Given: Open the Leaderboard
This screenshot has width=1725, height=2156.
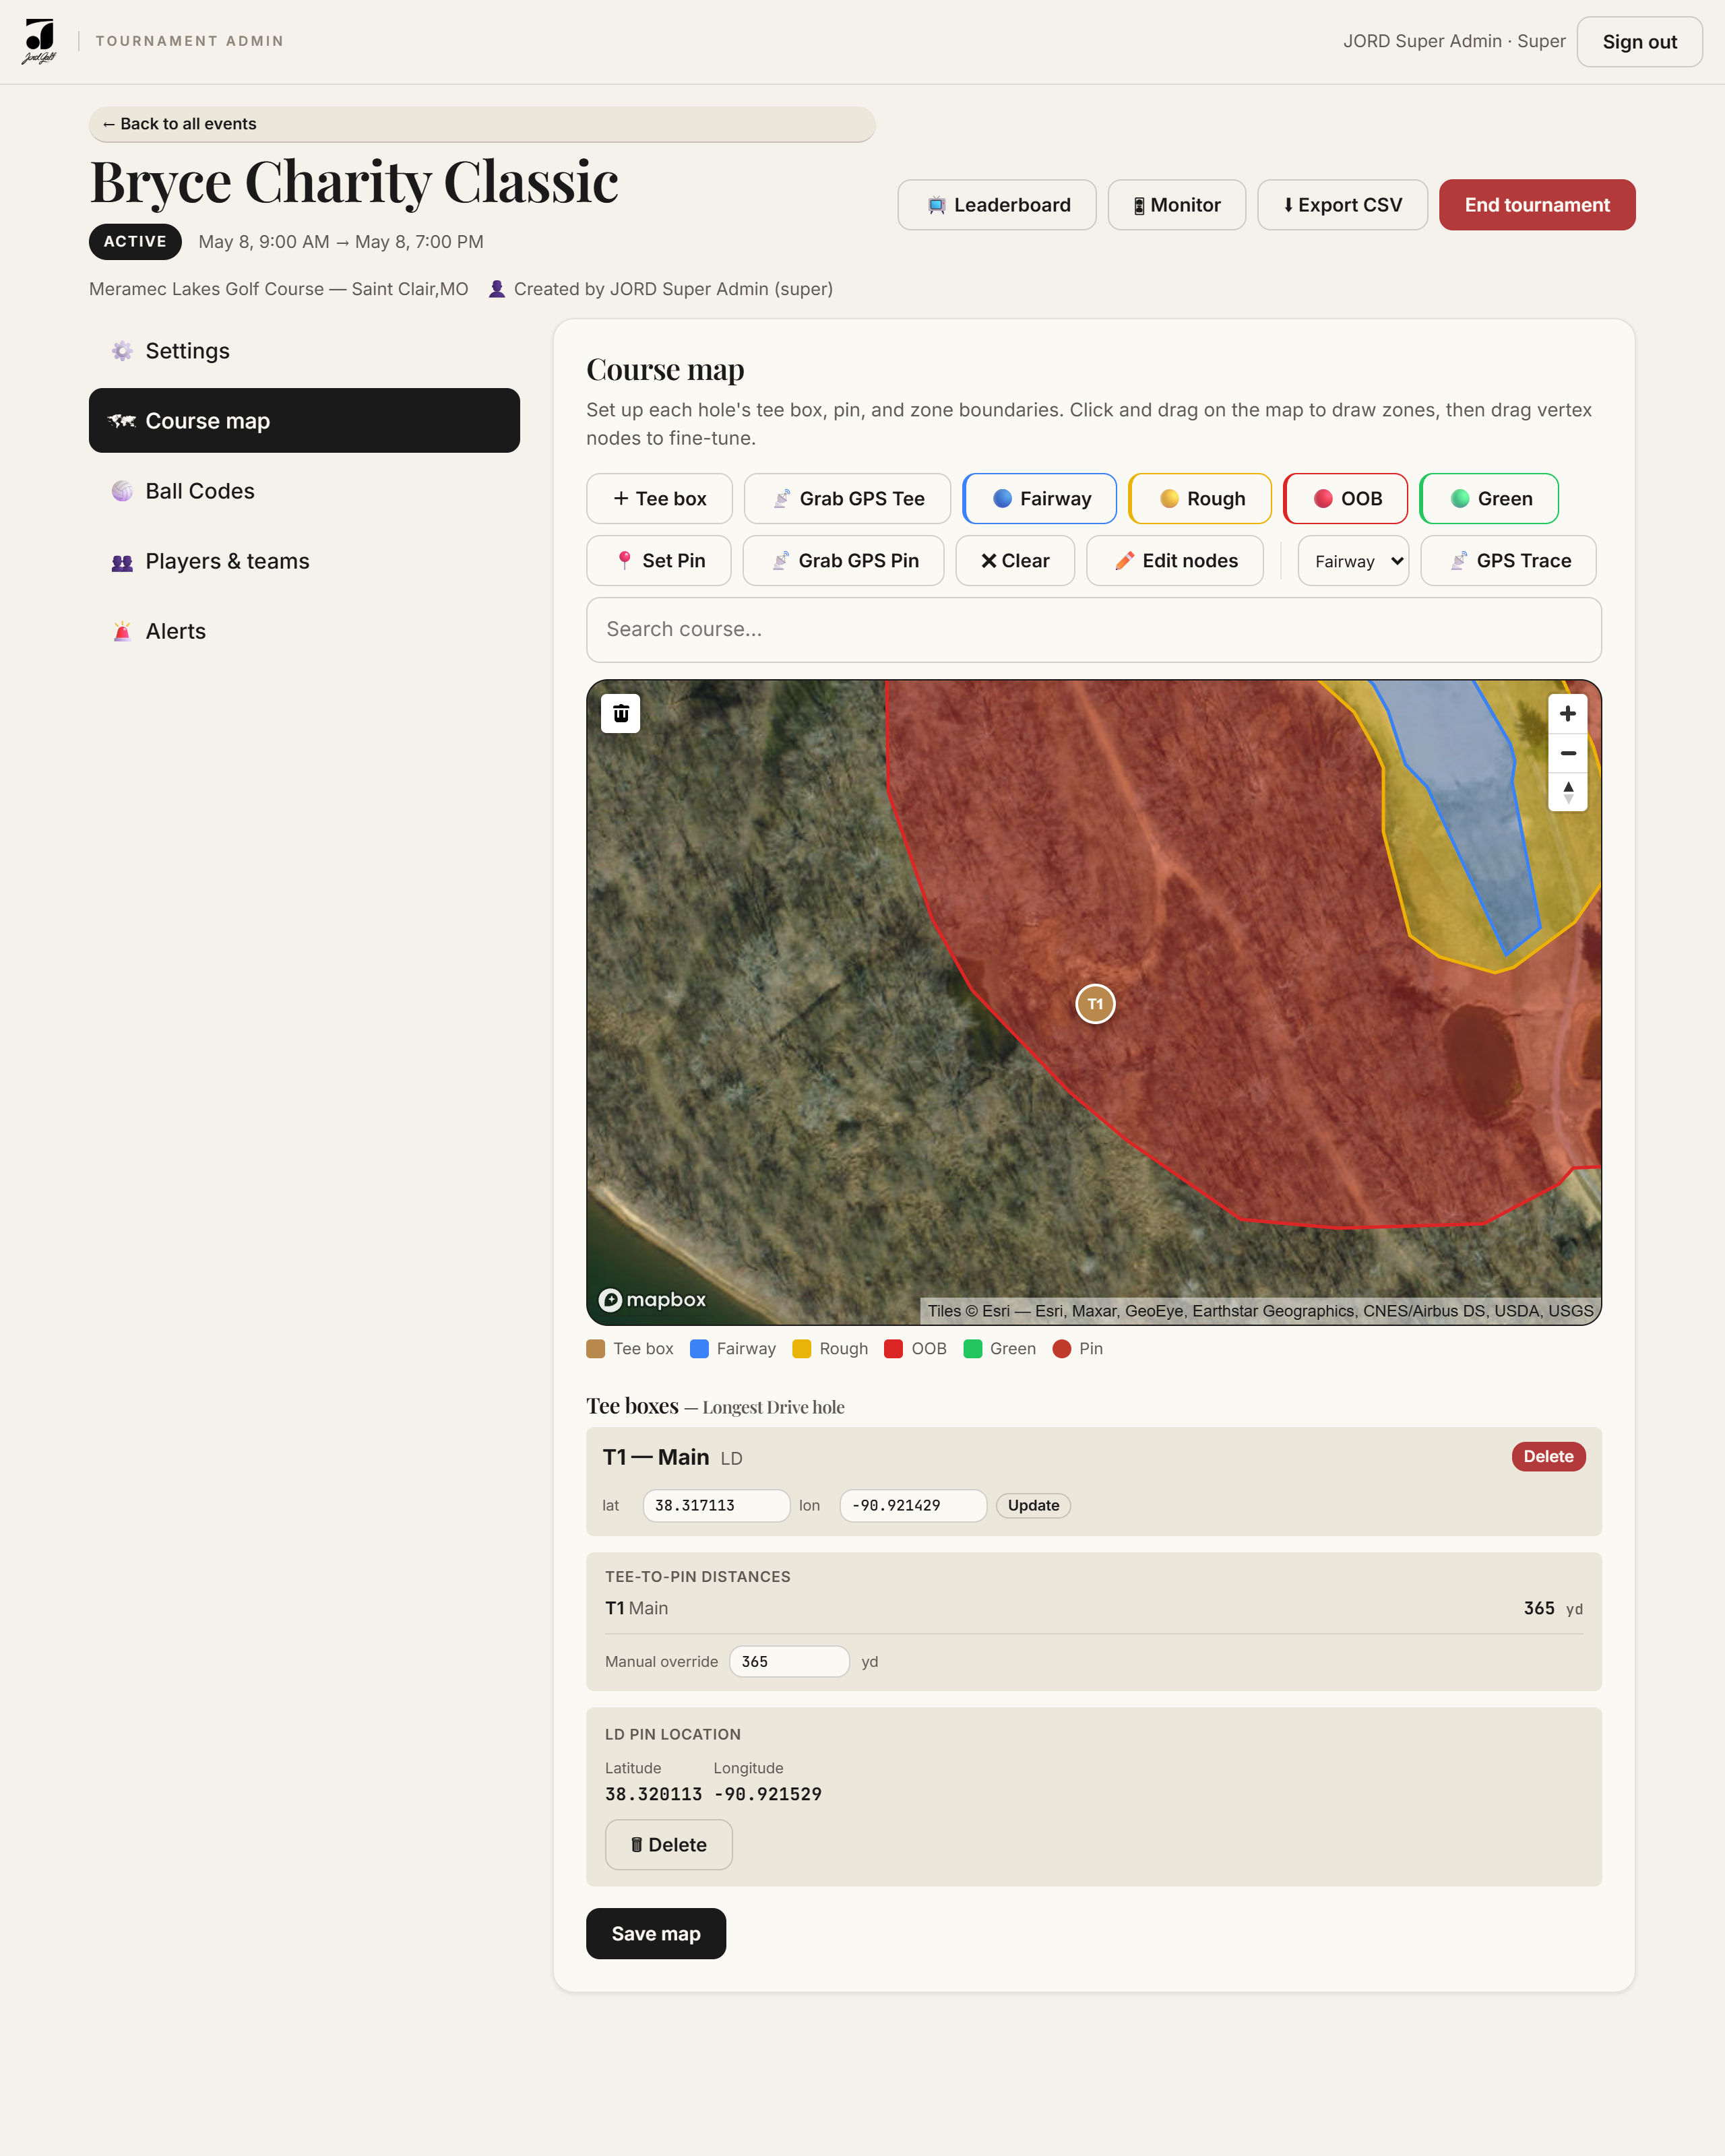Looking at the screenshot, I should (997, 205).
